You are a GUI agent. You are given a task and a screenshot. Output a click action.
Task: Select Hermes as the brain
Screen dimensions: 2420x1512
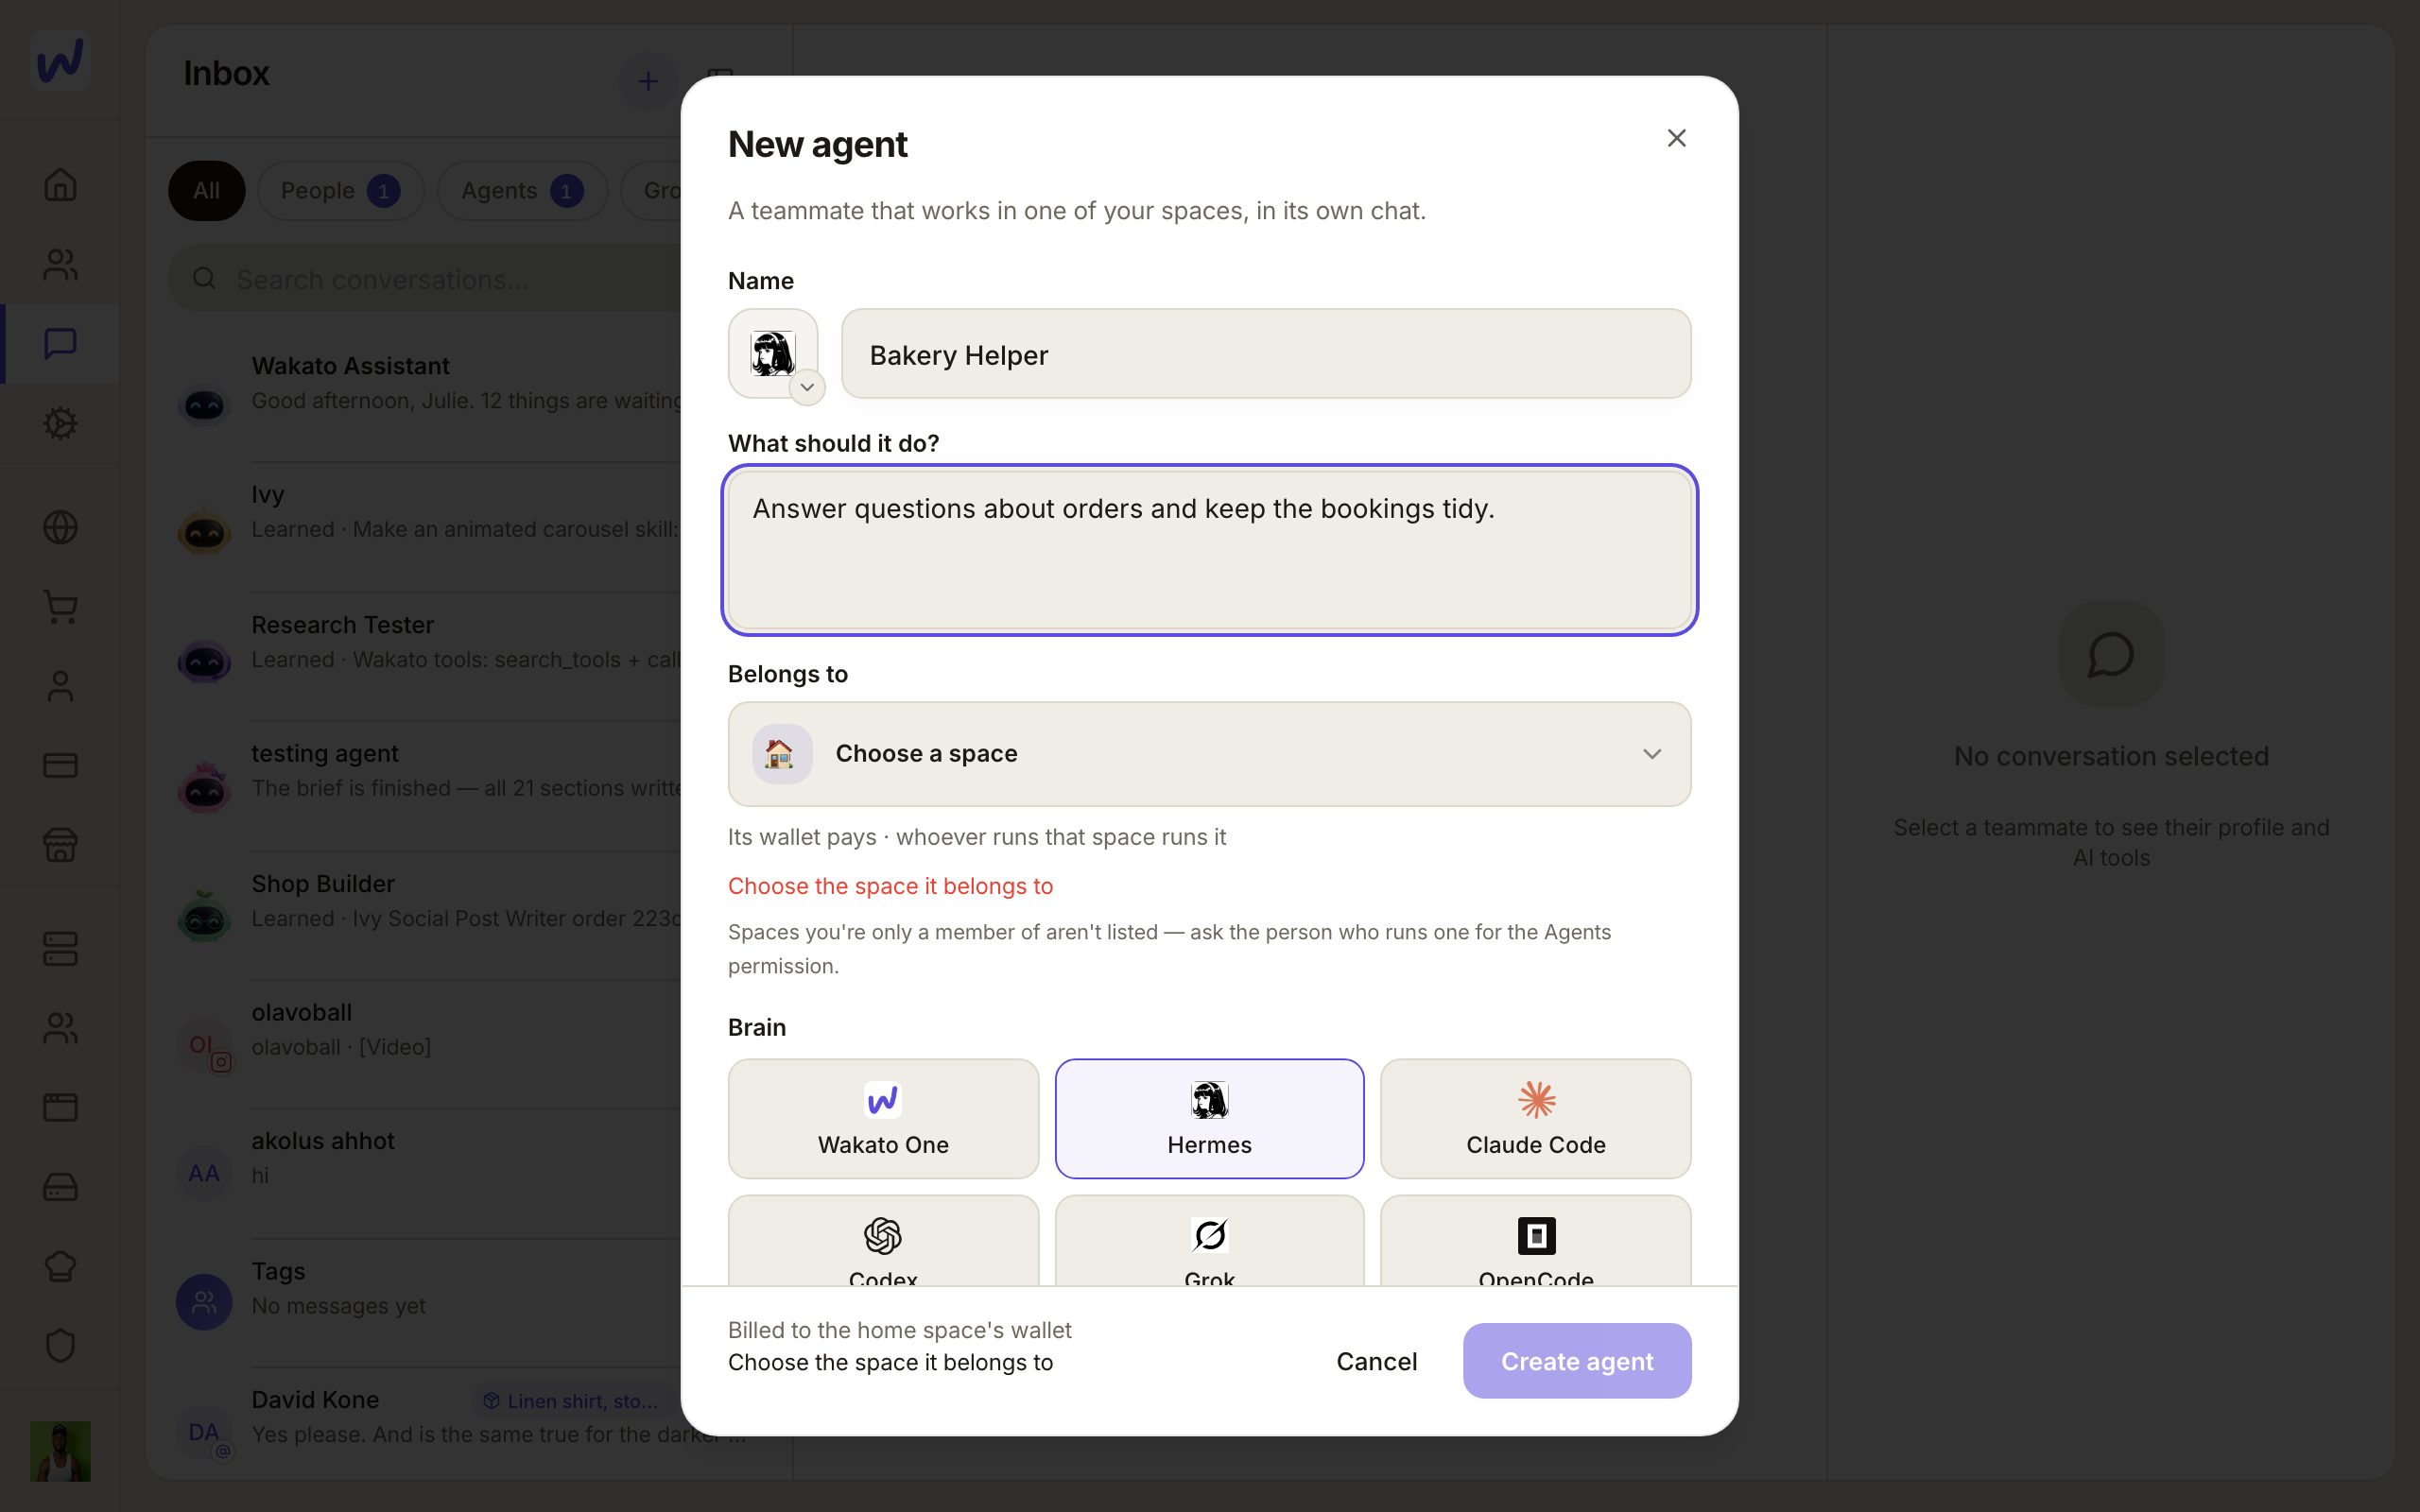(1209, 1118)
